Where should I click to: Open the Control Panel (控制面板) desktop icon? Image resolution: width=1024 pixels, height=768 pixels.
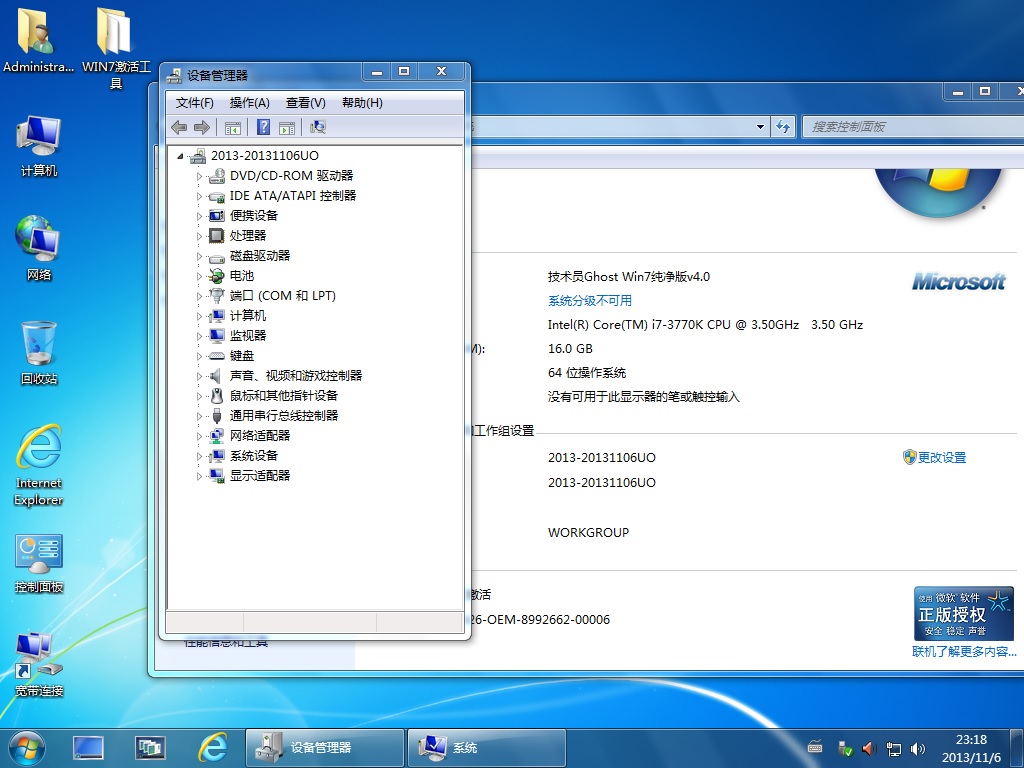click(39, 563)
